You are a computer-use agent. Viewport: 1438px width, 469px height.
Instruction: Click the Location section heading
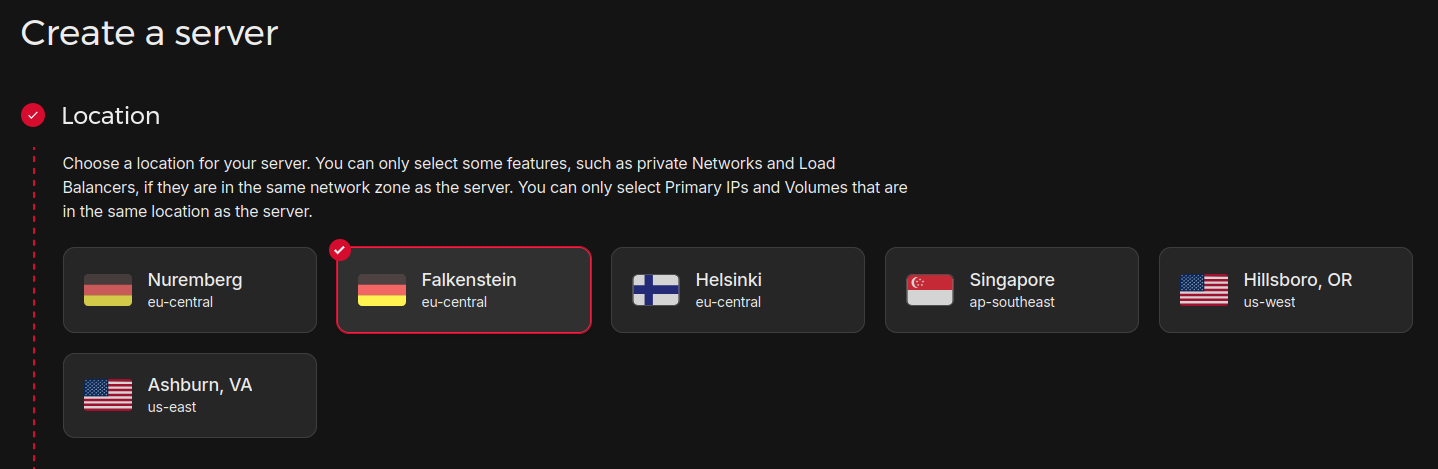tap(111, 116)
